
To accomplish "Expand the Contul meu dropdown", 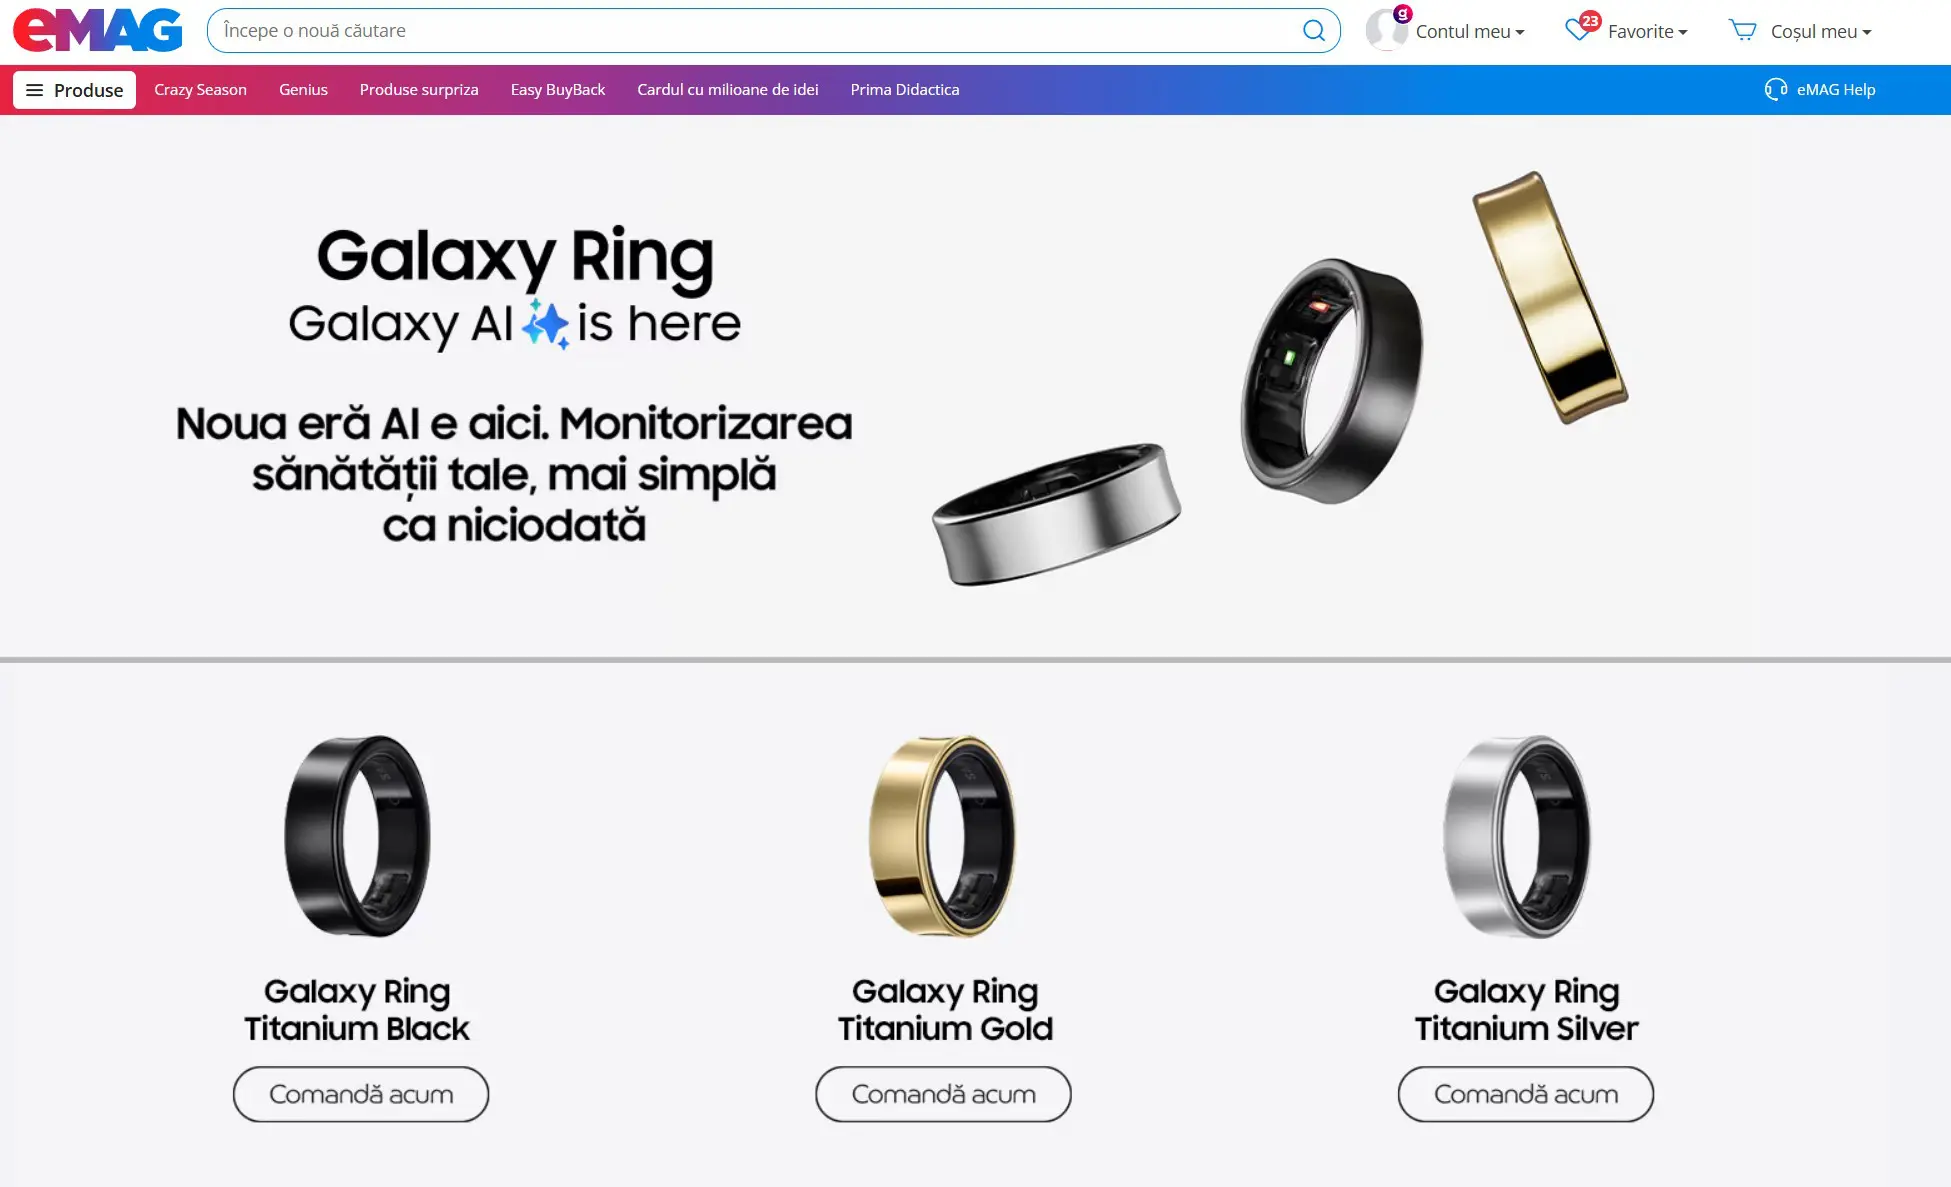I will click(x=1470, y=32).
